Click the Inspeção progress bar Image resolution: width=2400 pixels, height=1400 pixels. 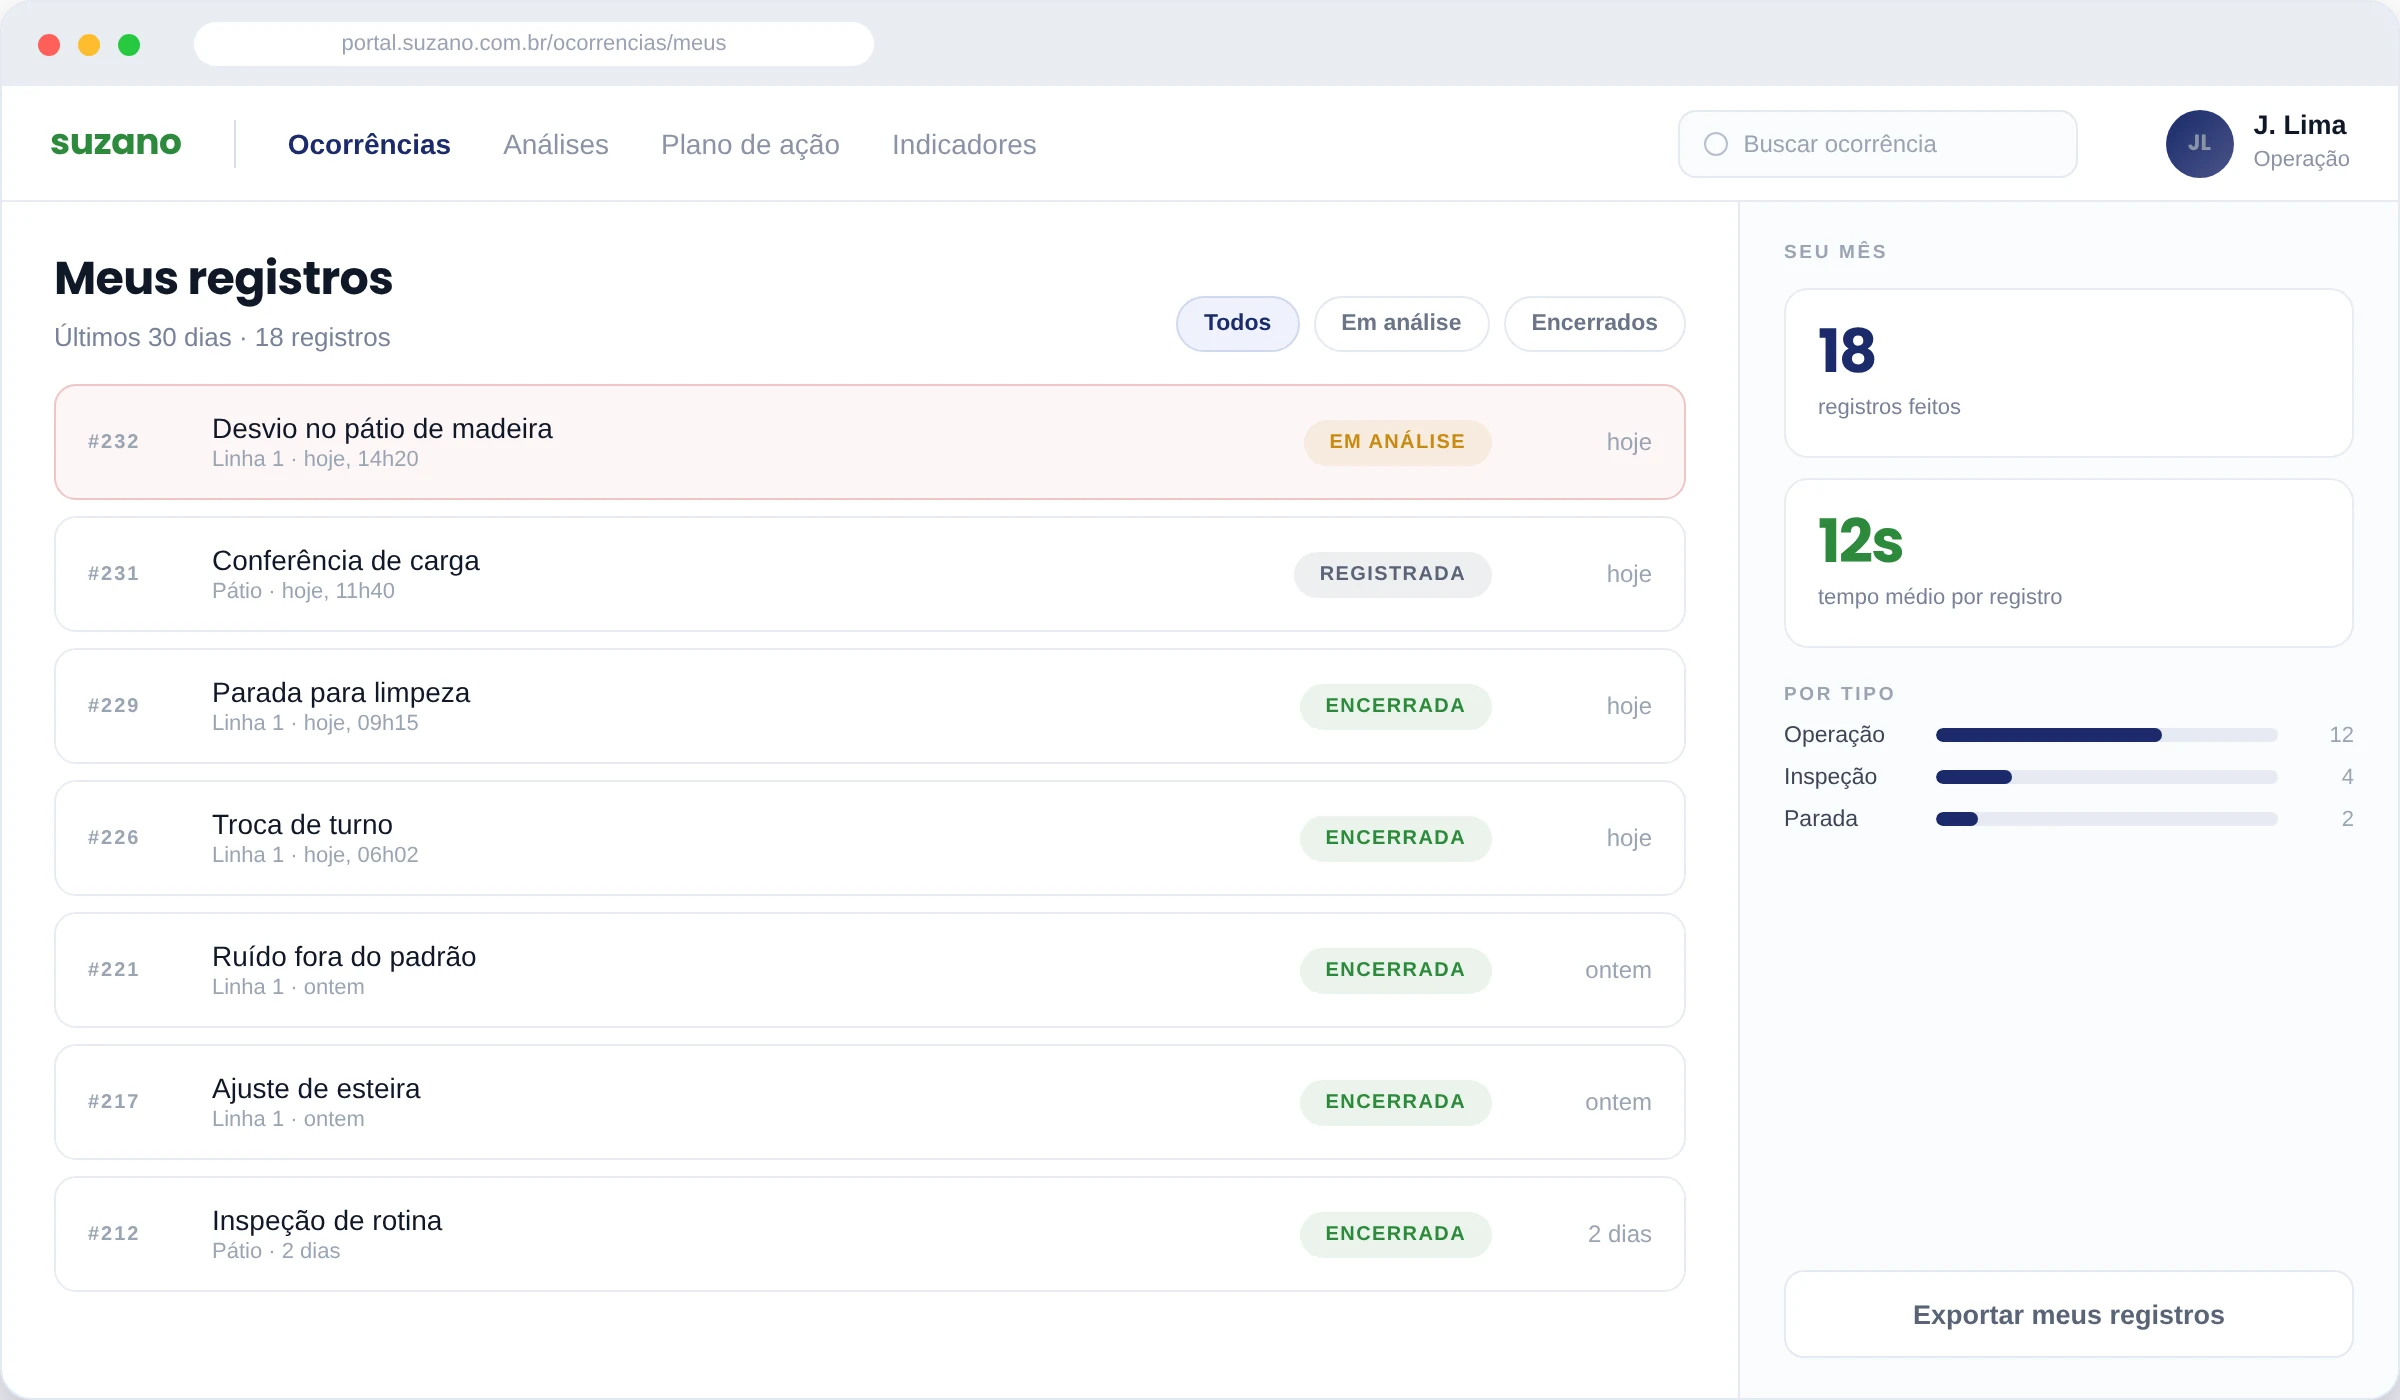(2106, 777)
